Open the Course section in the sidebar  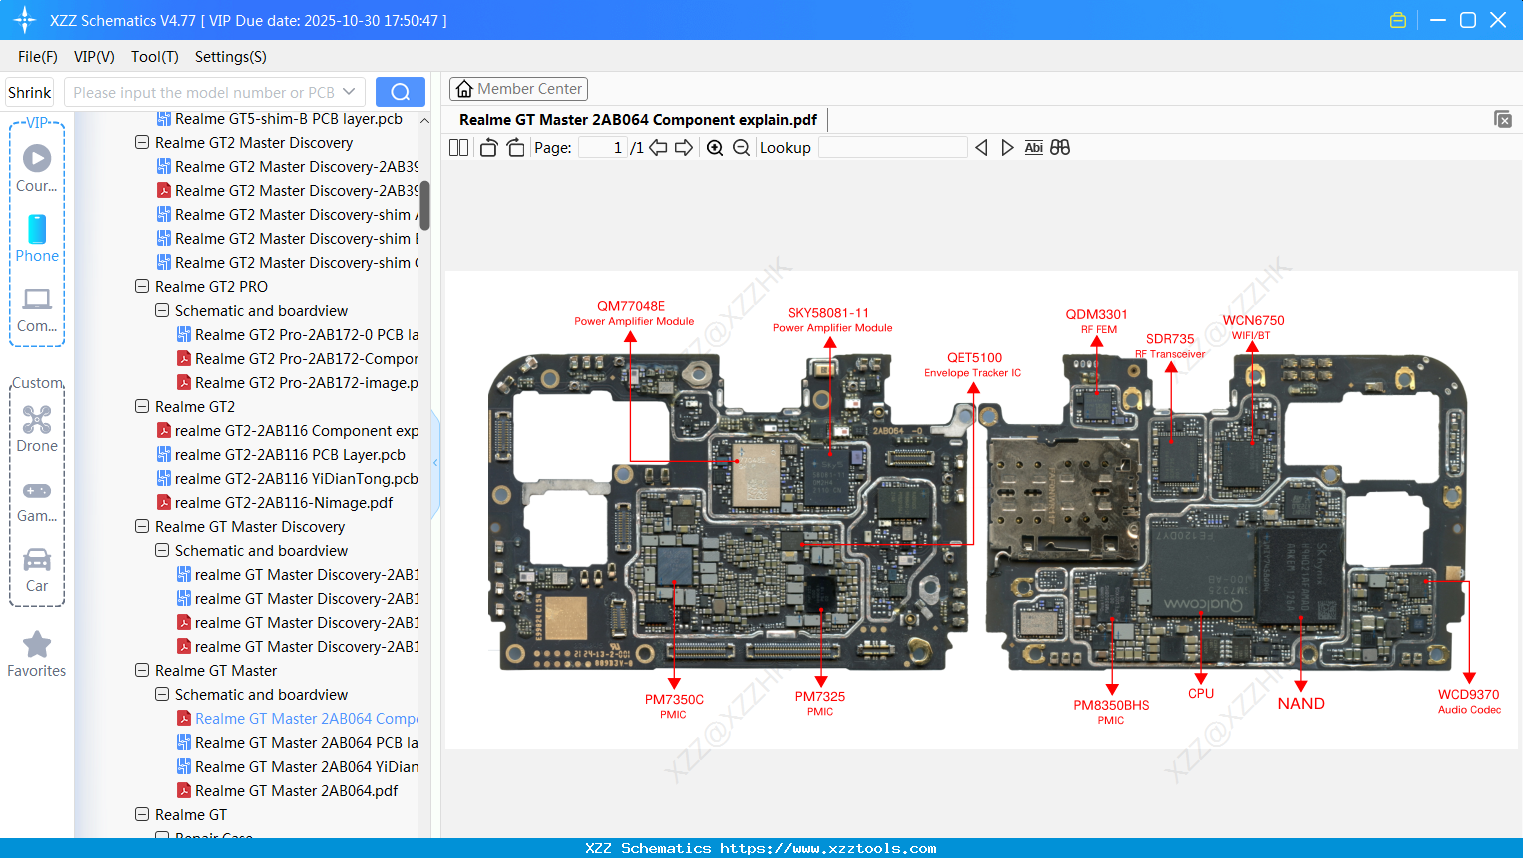tap(37, 169)
